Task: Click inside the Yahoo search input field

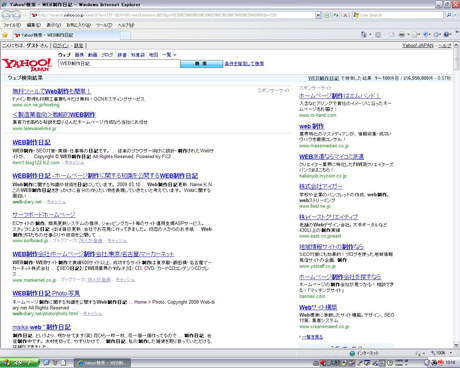Action: tap(119, 64)
